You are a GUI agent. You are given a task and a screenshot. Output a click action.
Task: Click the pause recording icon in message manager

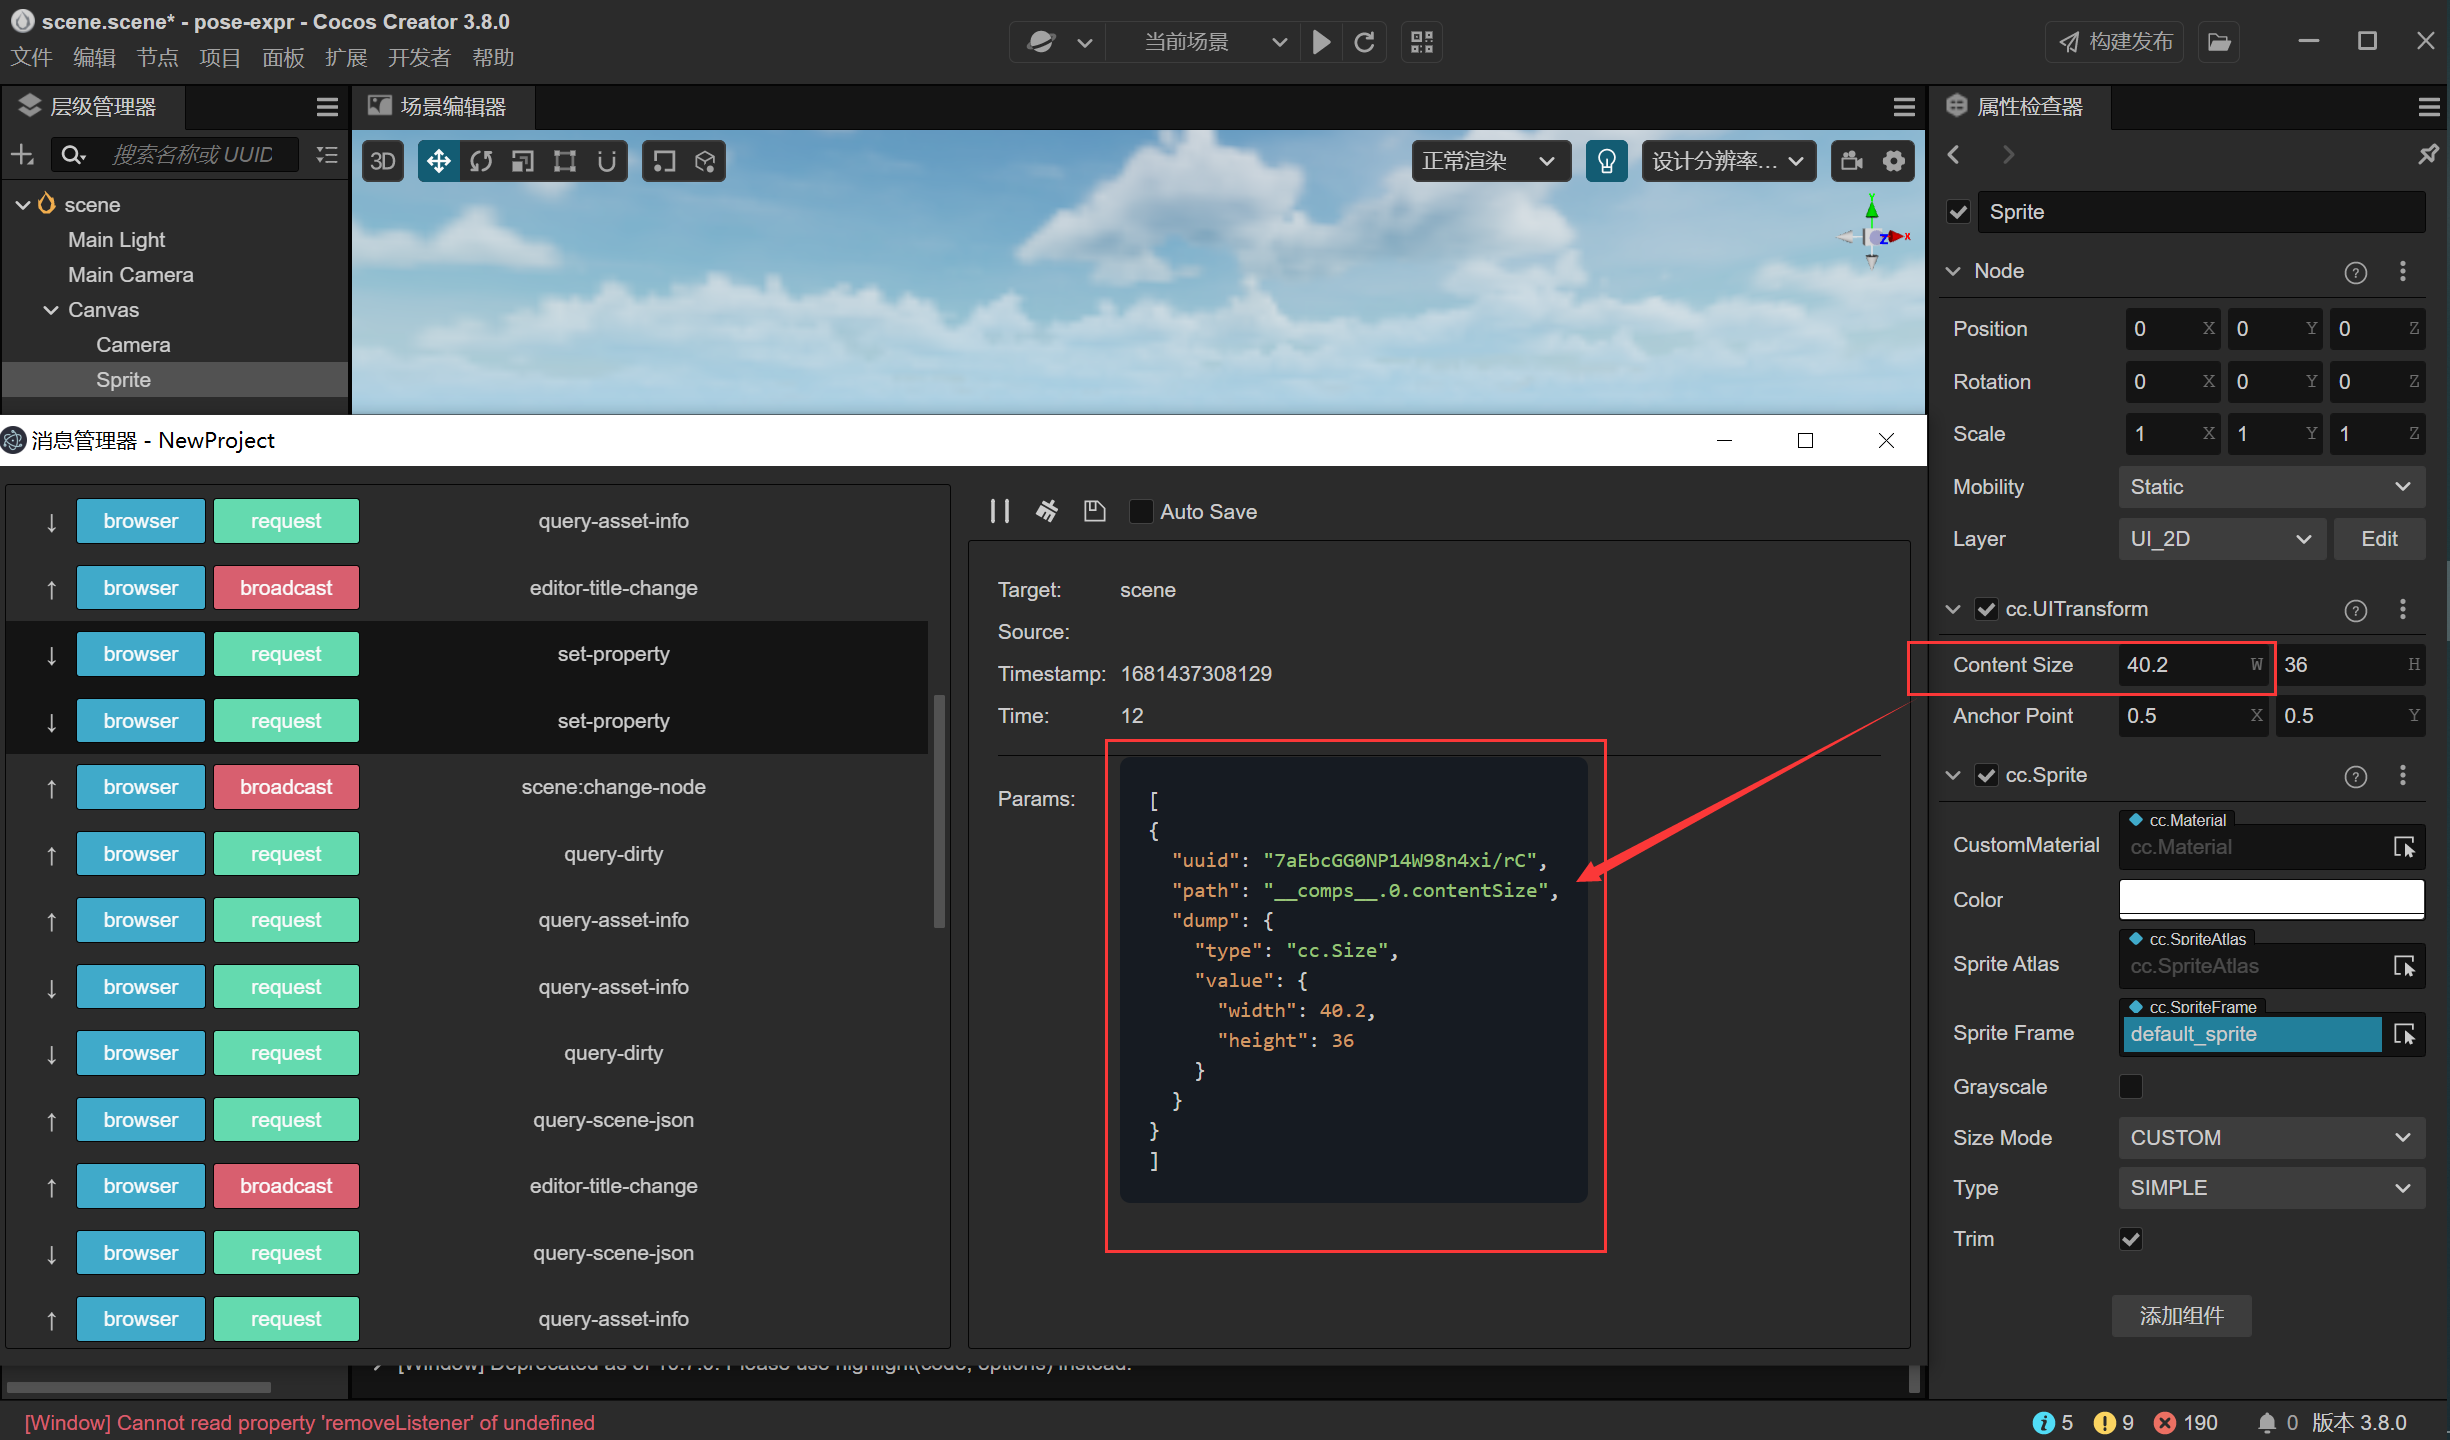click(x=999, y=511)
